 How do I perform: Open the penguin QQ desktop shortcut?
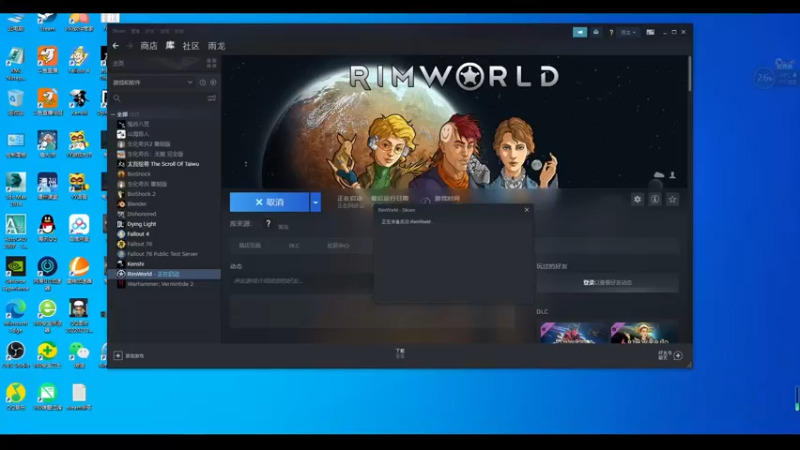pos(47,228)
